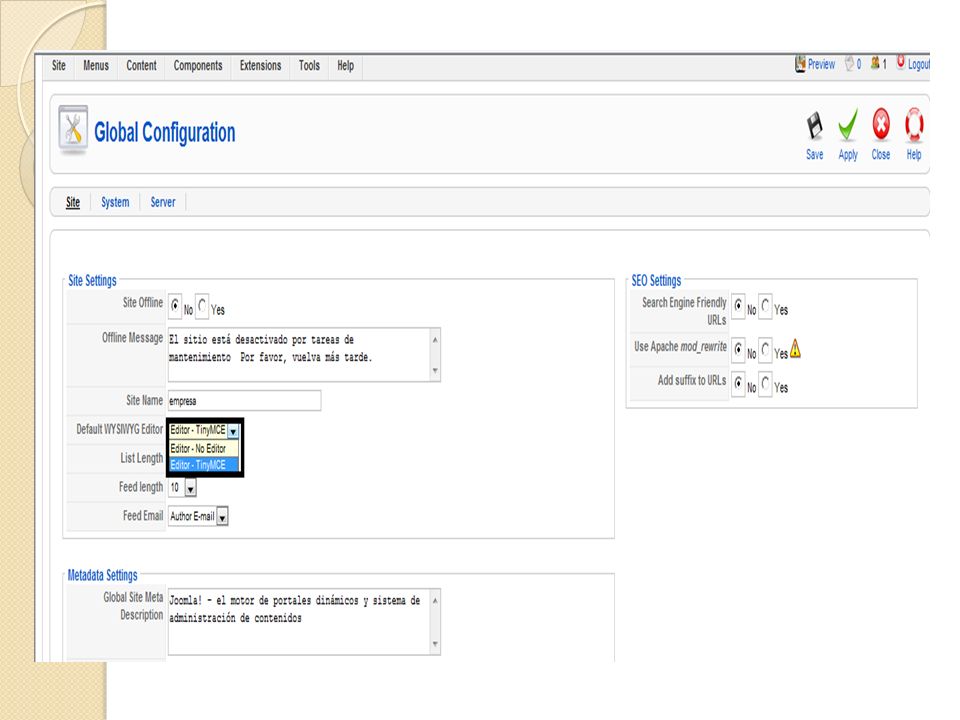Click the Logout power icon

(901, 61)
